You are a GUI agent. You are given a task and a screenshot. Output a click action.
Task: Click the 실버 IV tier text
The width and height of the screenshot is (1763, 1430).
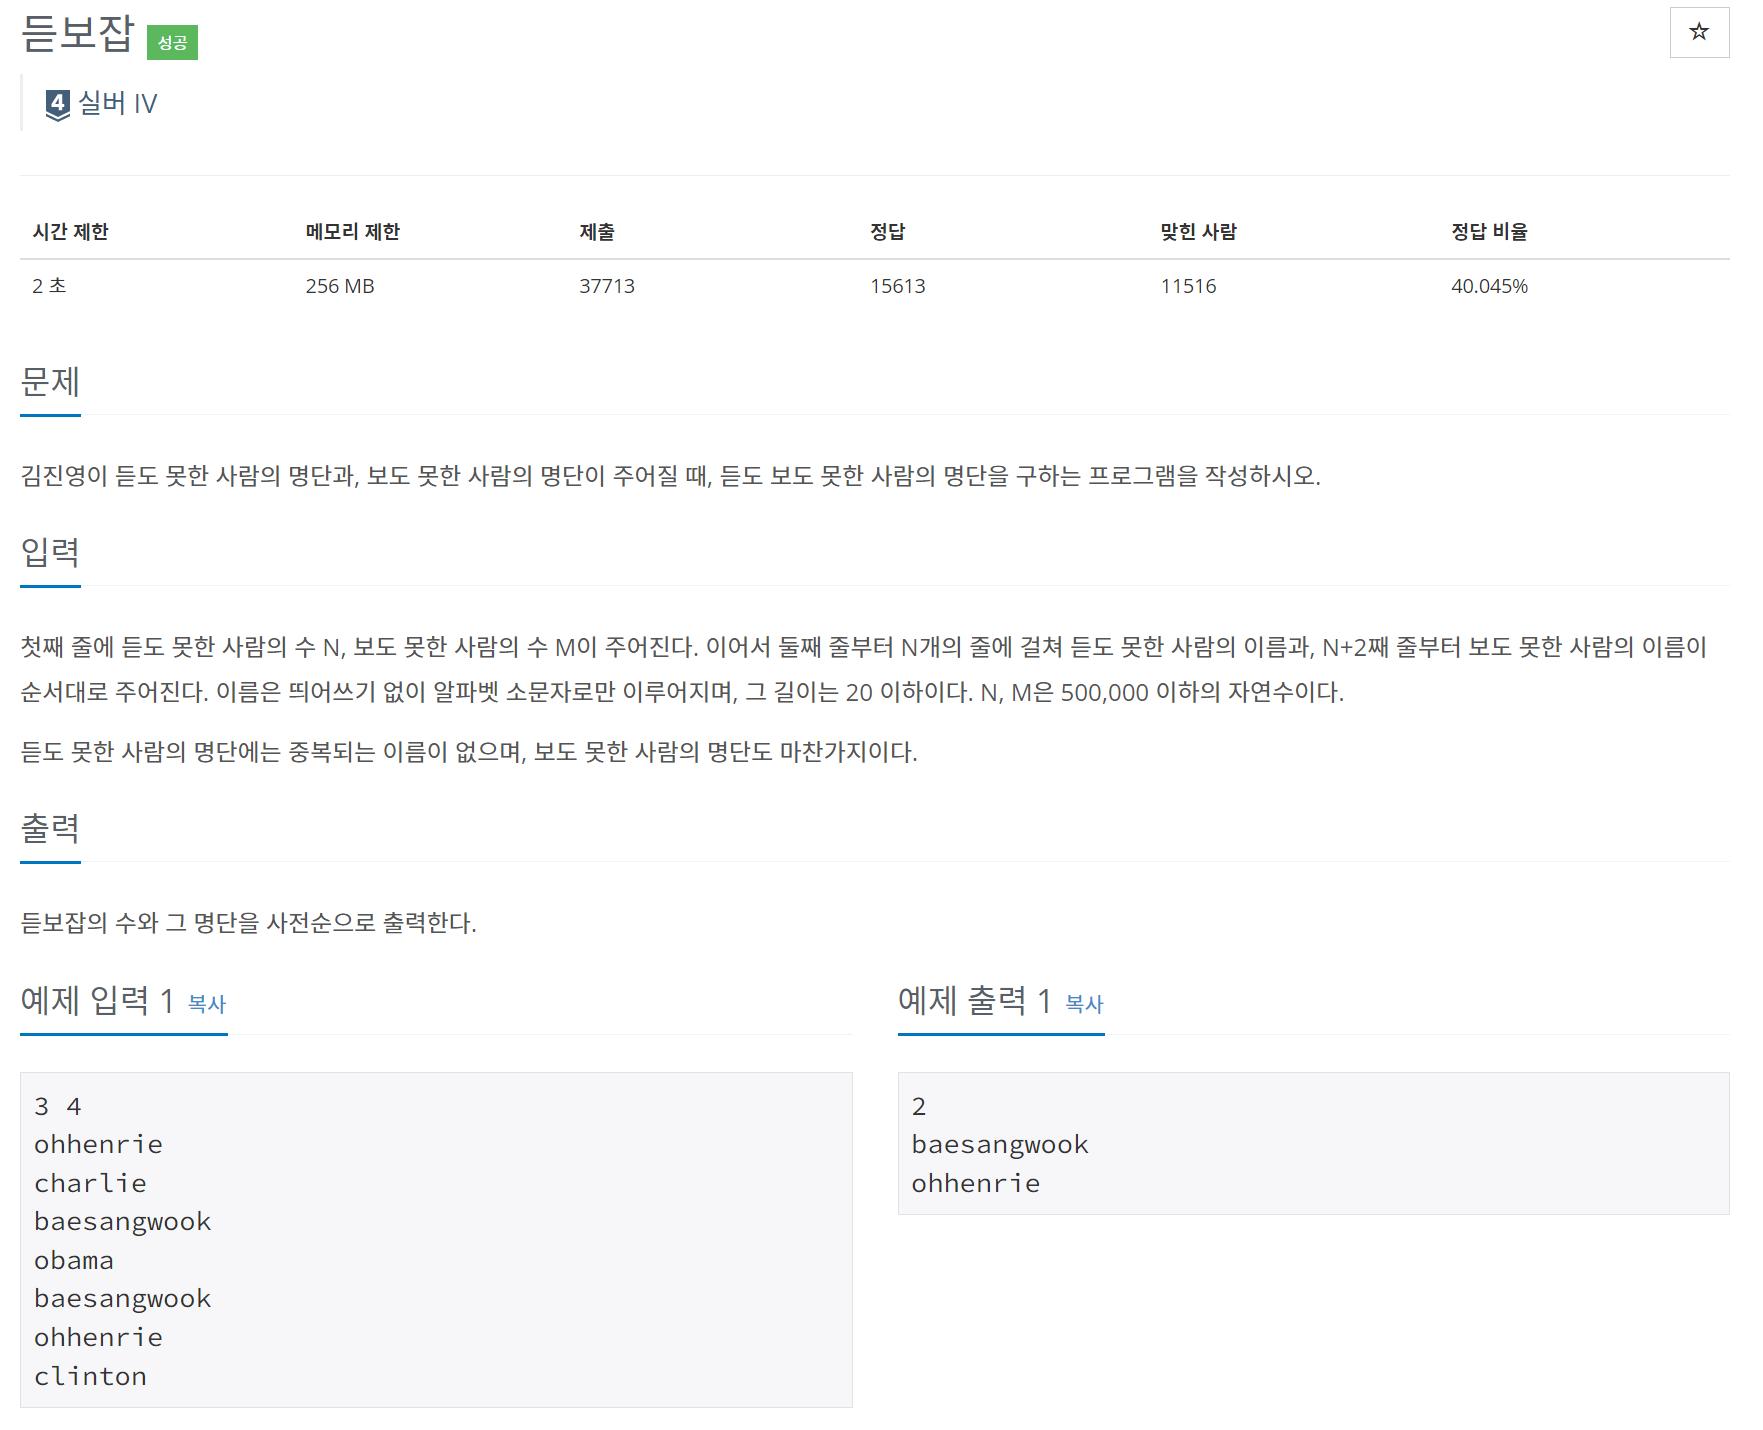pos(118,103)
